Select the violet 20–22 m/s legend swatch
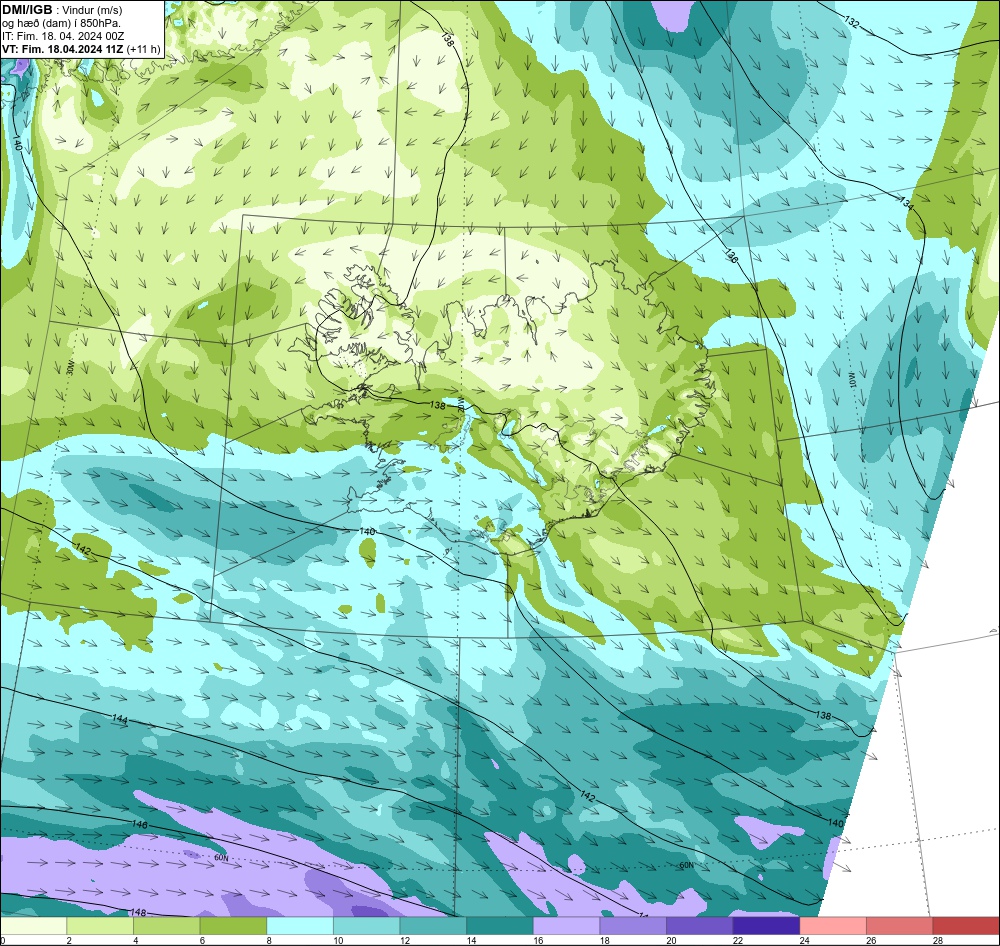1000x946 pixels. pyautogui.click(x=700, y=926)
